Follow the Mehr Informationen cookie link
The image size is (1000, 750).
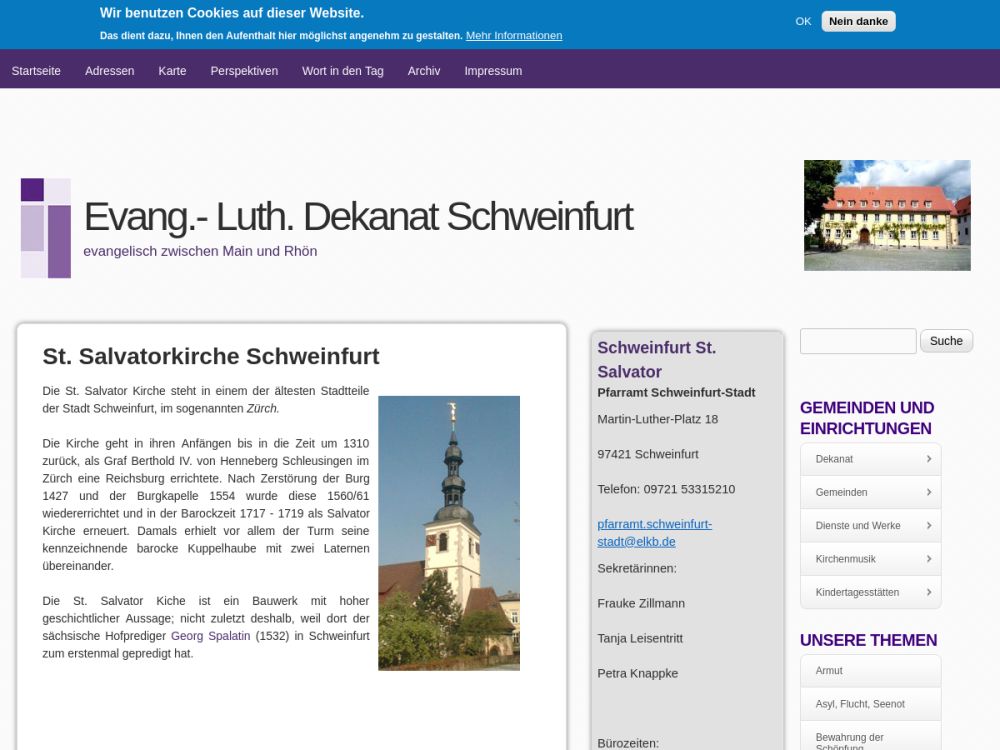(x=514, y=35)
